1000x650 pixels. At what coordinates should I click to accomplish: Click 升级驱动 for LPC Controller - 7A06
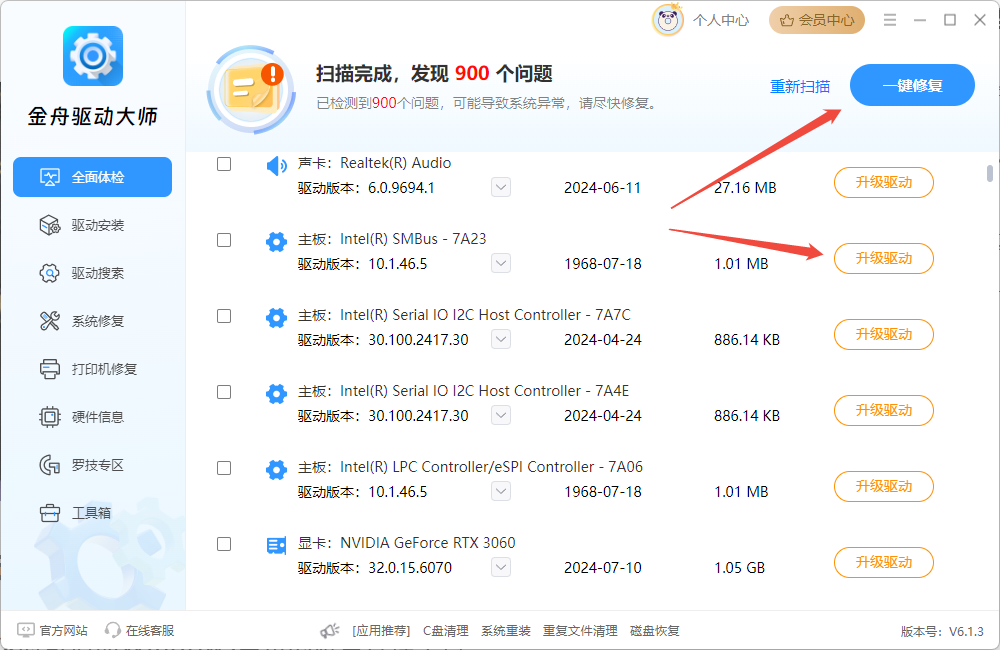[884, 486]
